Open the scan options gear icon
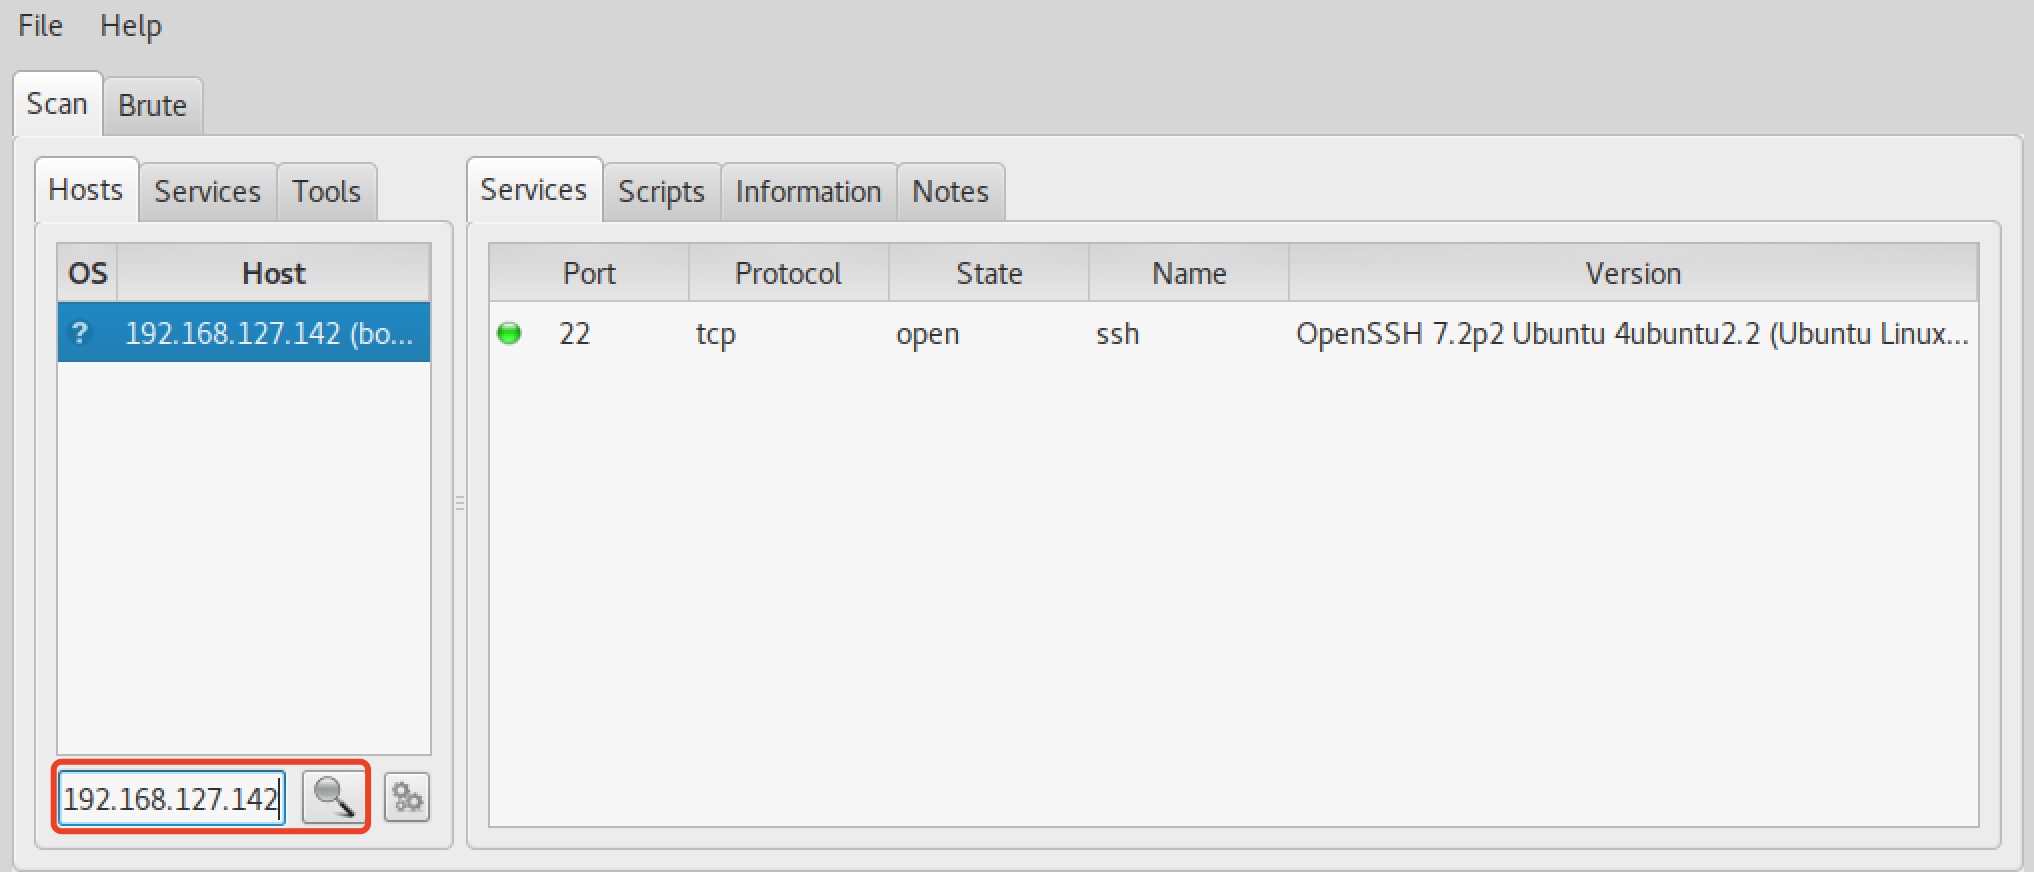 [407, 798]
